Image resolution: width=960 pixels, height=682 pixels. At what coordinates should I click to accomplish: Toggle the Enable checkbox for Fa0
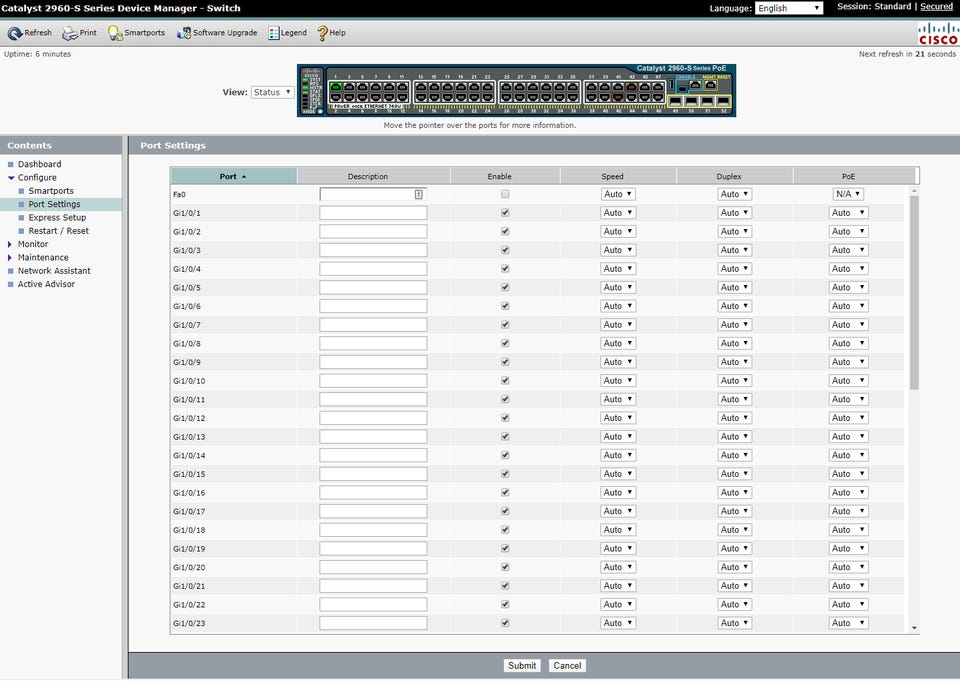pyautogui.click(x=505, y=194)
